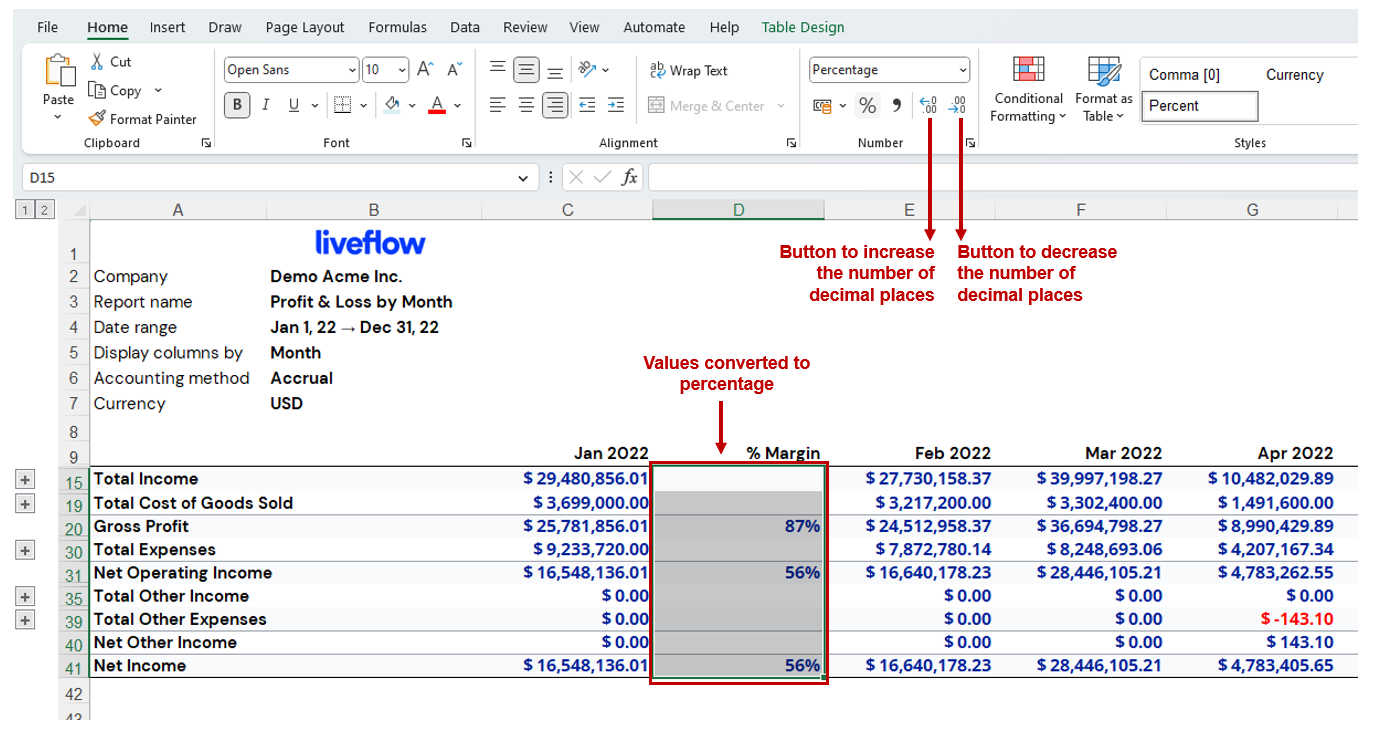Switch to the Formulas ribbon tab
The height and width of the screenshot is (734, 1377).
tap(397, 27)
